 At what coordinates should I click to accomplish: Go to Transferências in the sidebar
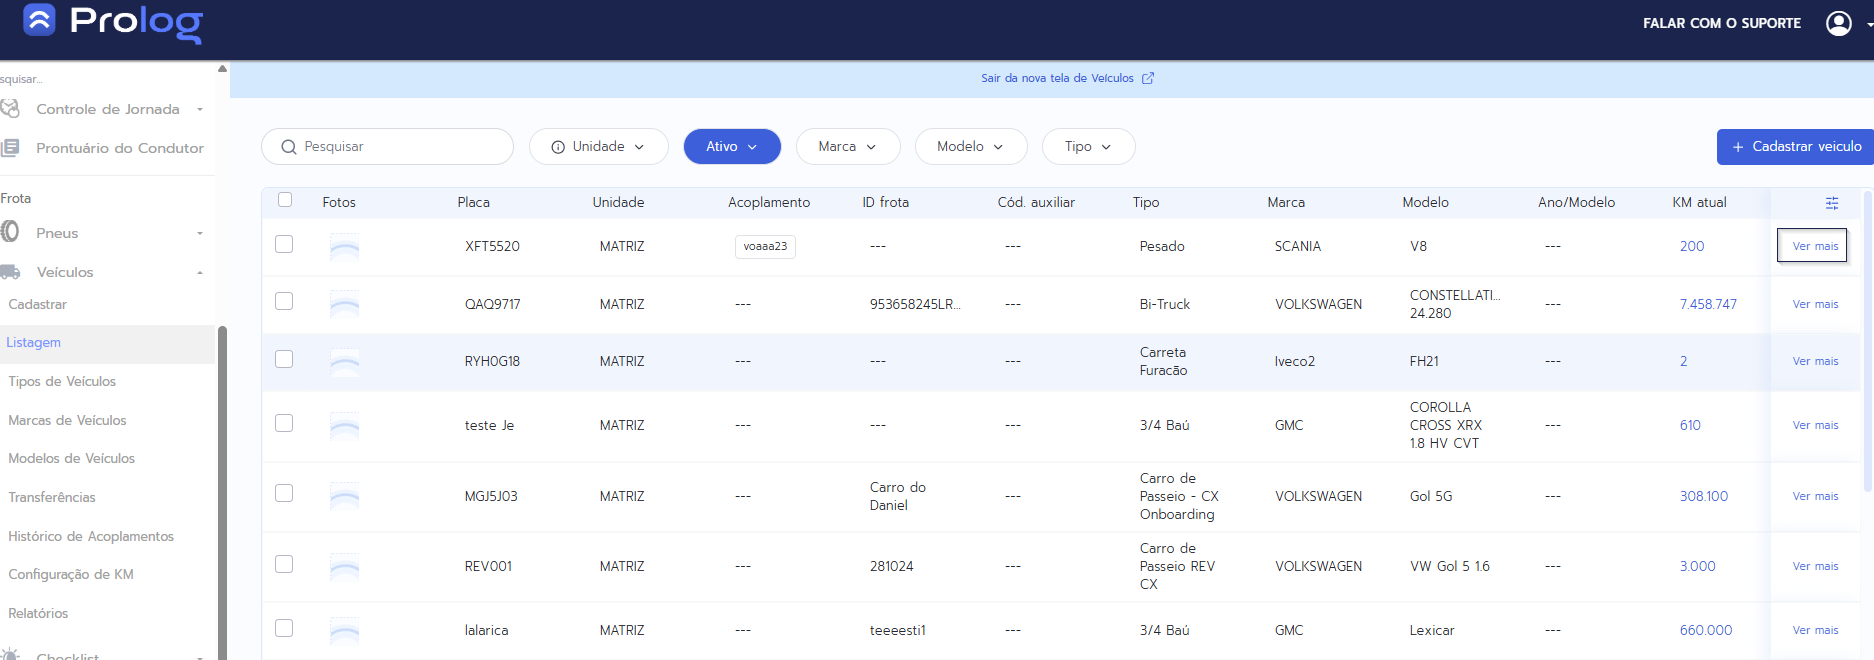pyautogui.click(x=52, y=497)
